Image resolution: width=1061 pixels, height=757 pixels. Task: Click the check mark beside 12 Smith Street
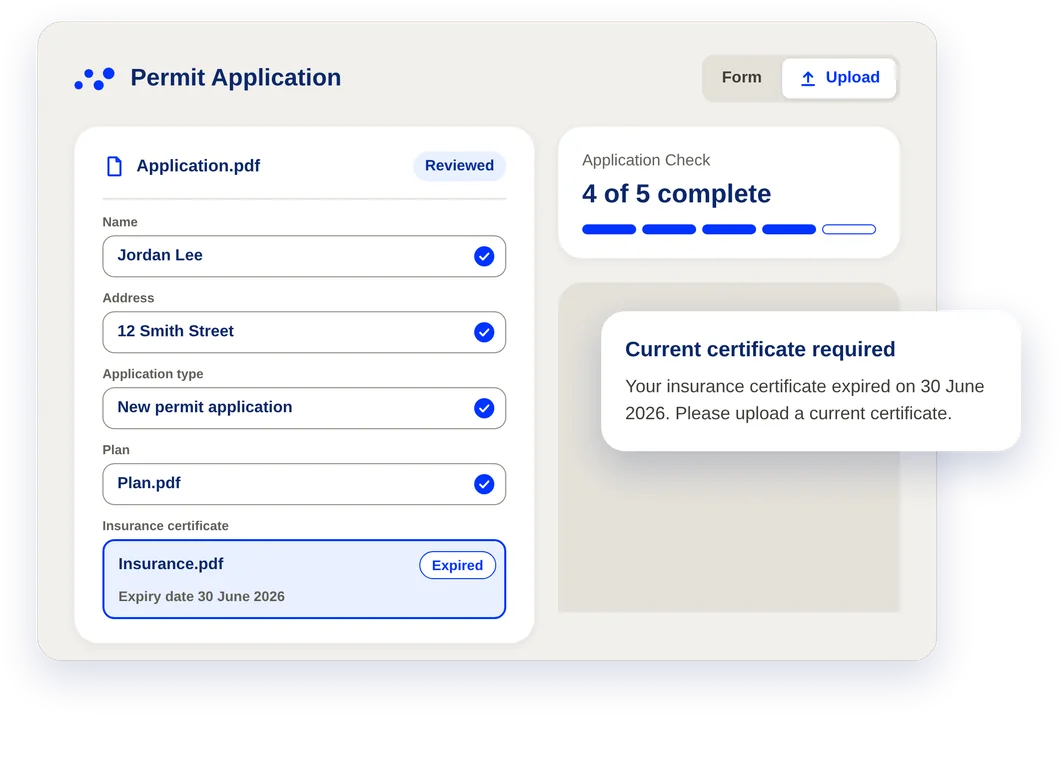[484, 332]
